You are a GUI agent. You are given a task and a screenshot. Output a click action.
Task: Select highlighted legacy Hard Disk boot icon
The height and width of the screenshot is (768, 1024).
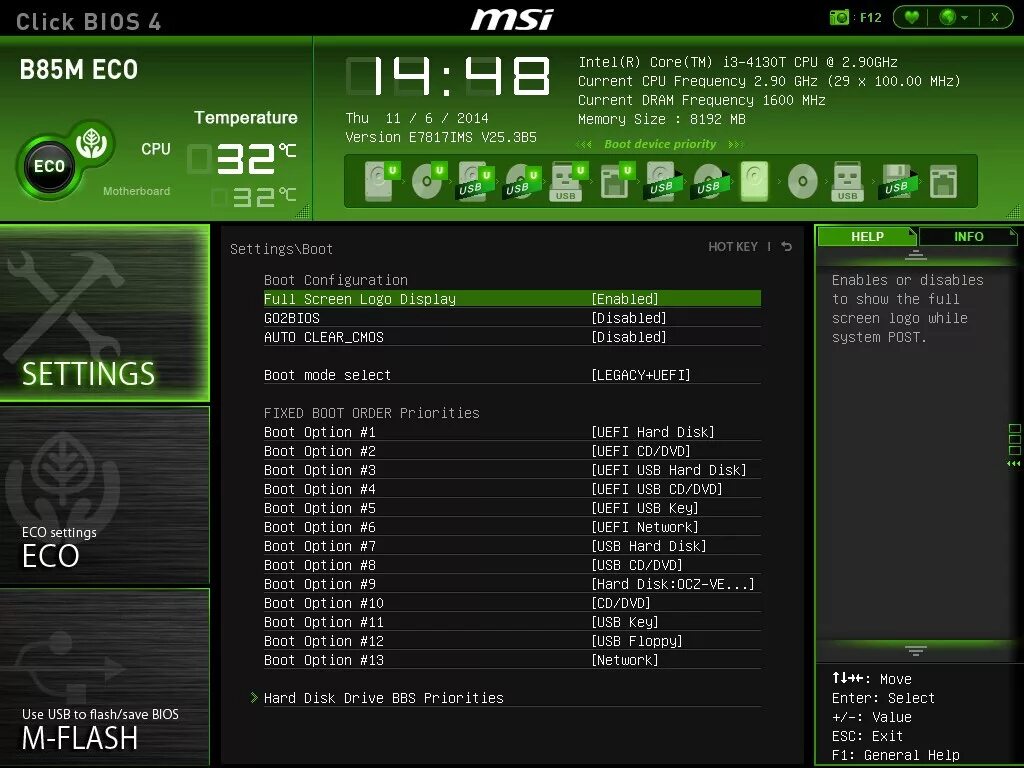point(755,180)
